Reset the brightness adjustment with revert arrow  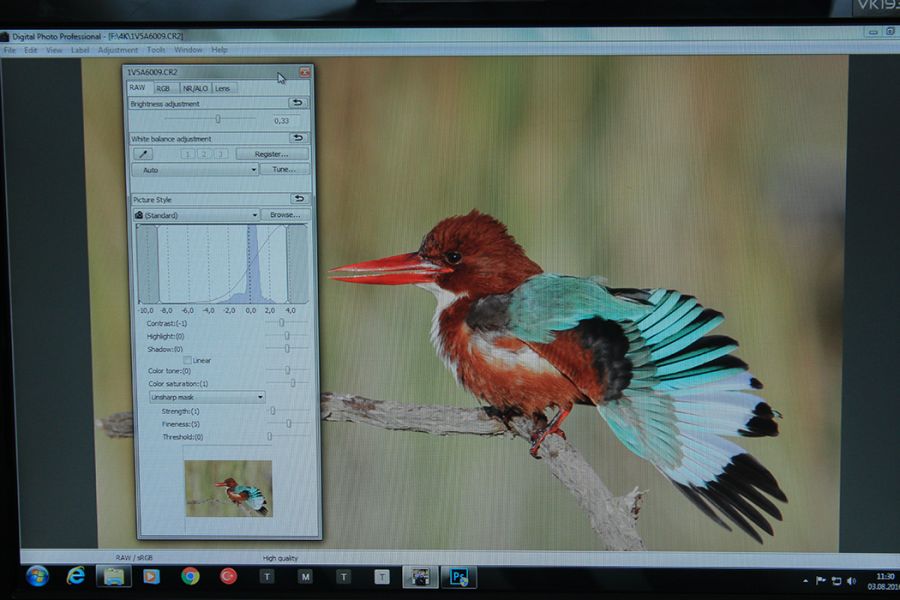coord(298,103)
